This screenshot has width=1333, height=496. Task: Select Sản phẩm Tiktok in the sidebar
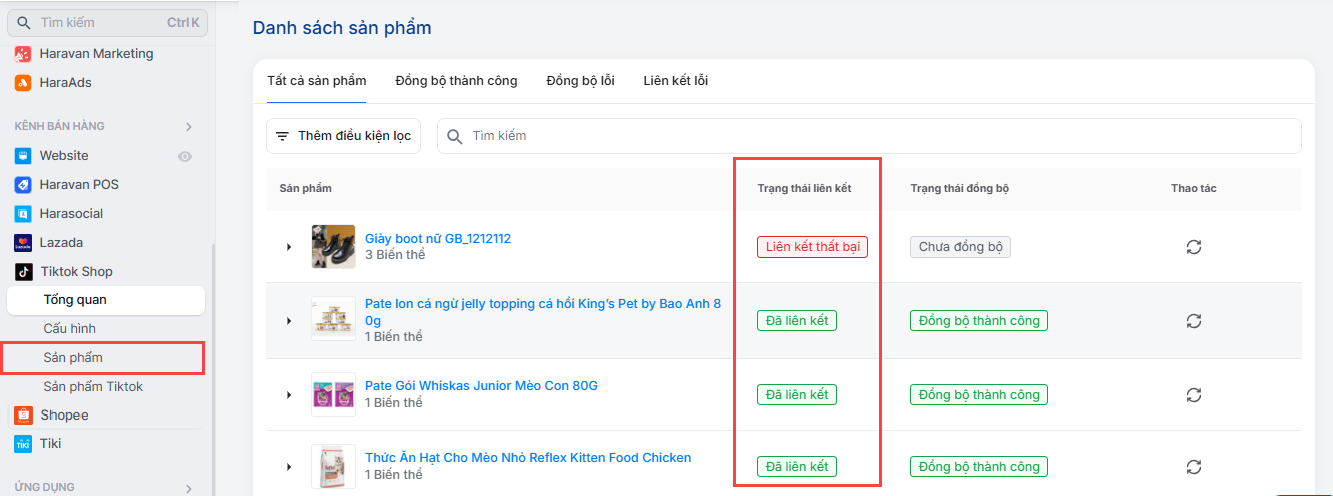pos(93,386)
